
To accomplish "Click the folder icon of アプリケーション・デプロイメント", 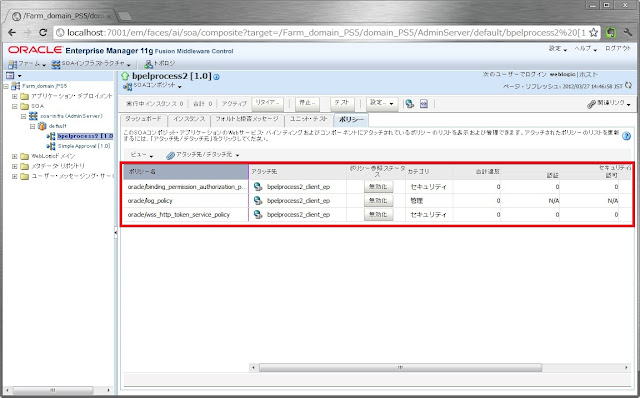I will pyautogui.click(x=24, y=96).
